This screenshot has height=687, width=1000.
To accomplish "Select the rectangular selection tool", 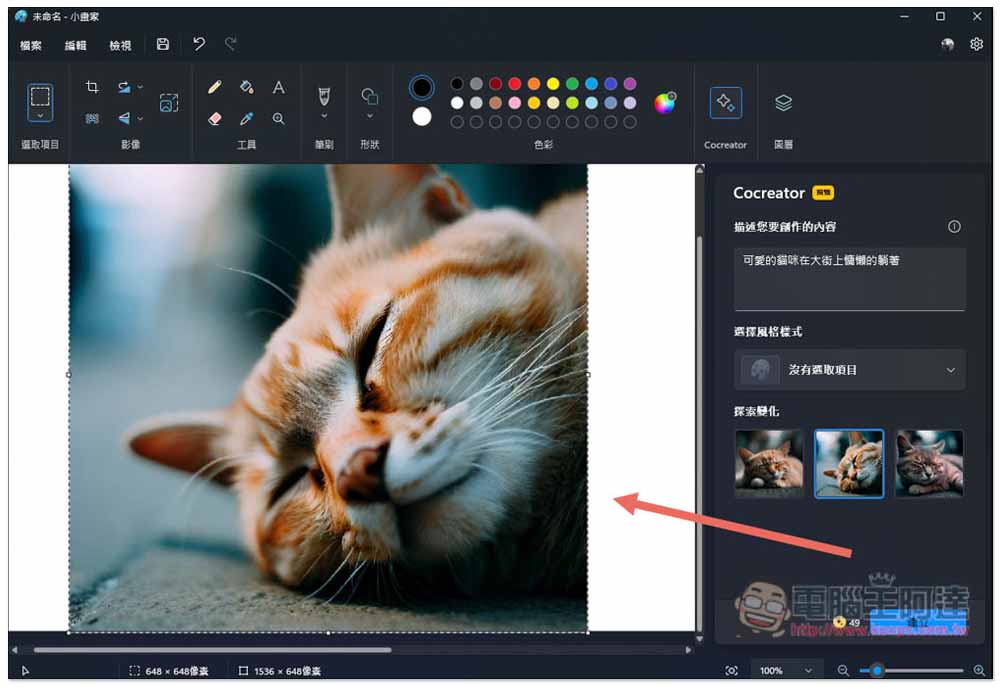I will click(x=40, y=96).
